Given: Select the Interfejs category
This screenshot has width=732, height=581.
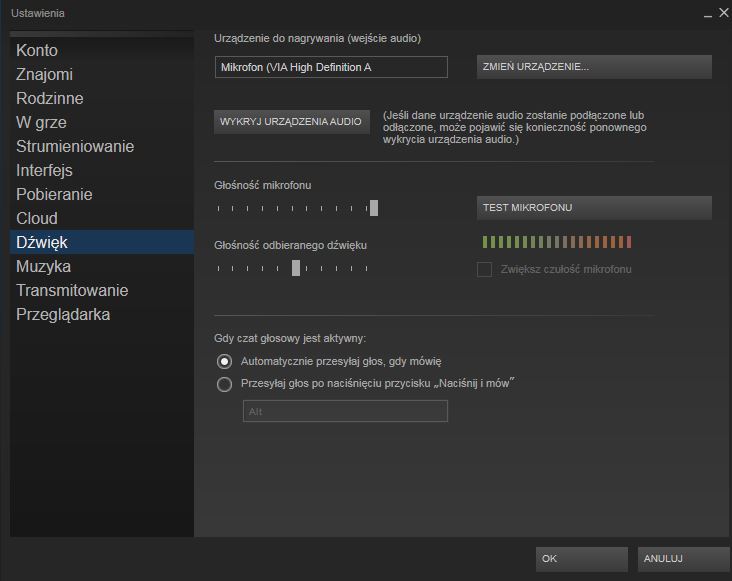Looking at the screenshot, I should click(x=102, y=171).
